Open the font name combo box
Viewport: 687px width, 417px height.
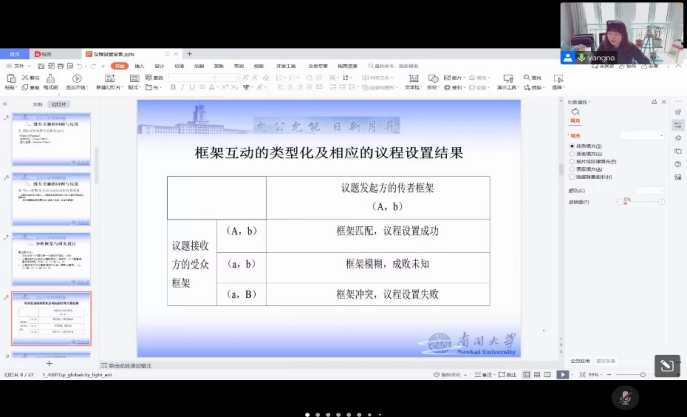(200, 77)
